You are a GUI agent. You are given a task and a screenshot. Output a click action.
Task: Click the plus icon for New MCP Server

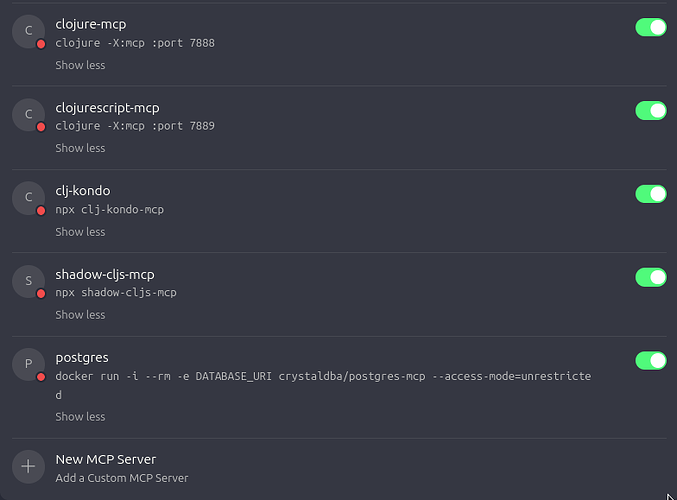[x=28, y=466]
